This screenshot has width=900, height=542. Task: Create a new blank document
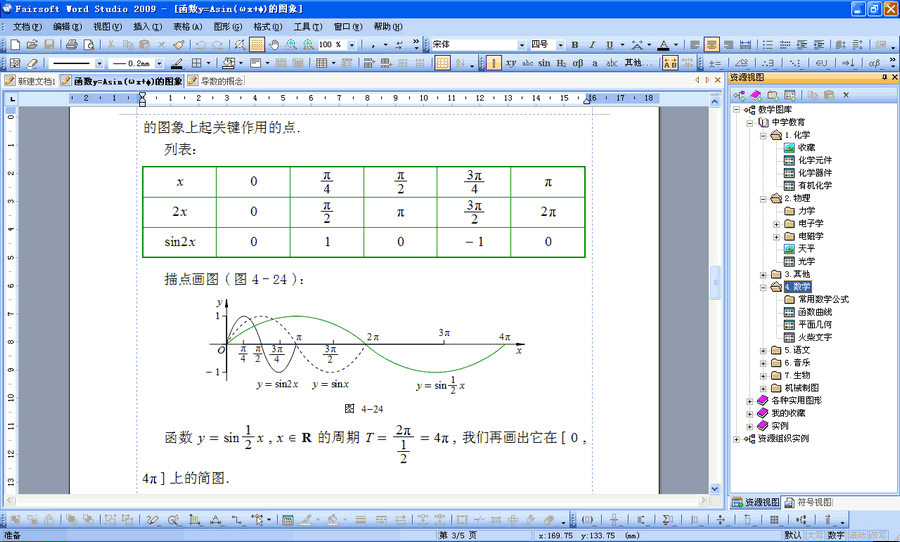(15, 44)
